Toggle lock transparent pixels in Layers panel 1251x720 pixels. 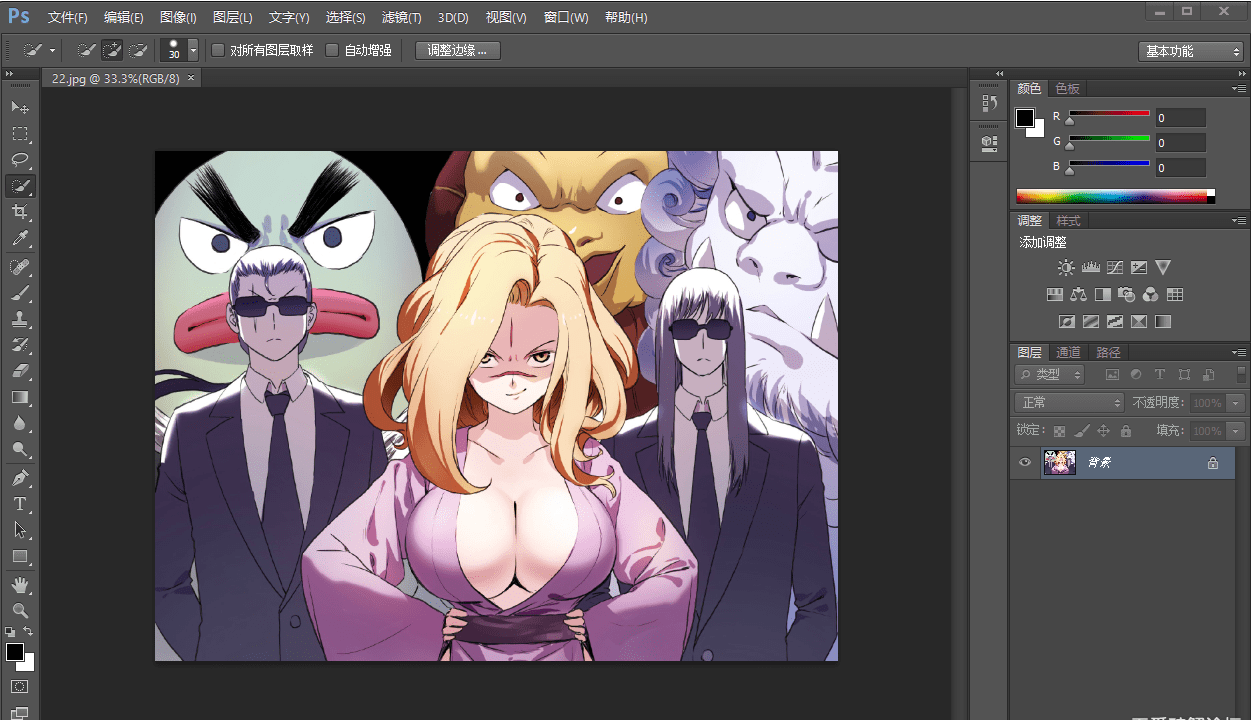click(1060, 431)
